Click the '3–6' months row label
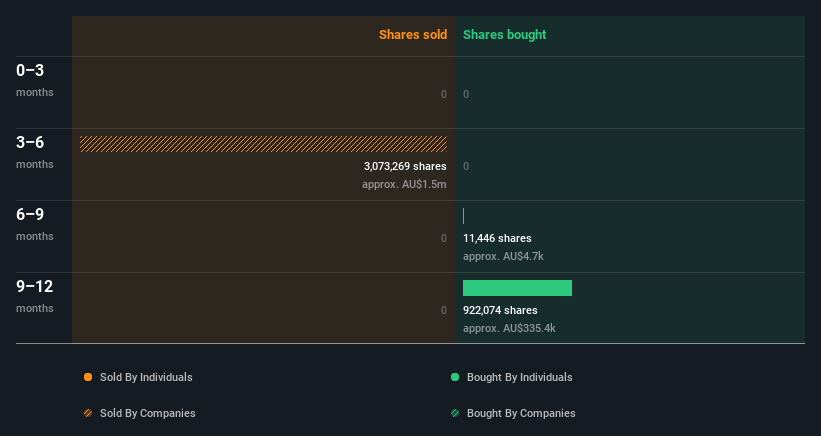 click(x=30, y=142)
